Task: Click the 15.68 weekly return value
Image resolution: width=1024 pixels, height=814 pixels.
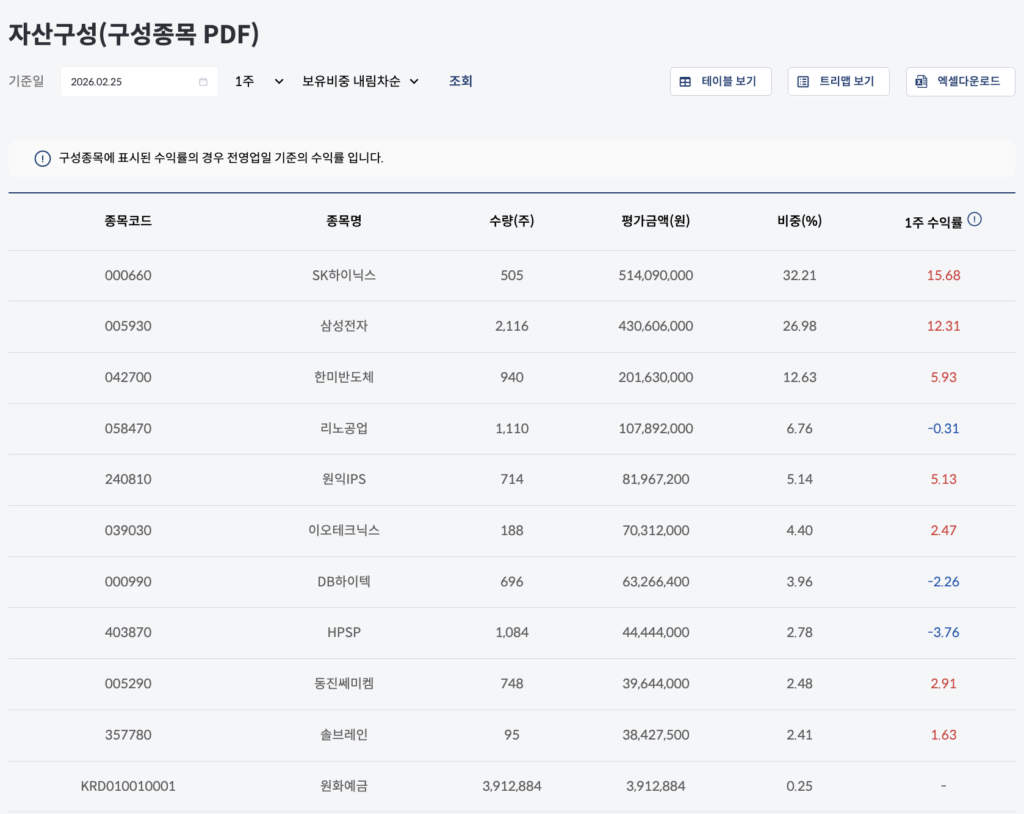Action: tap(944, 275)
